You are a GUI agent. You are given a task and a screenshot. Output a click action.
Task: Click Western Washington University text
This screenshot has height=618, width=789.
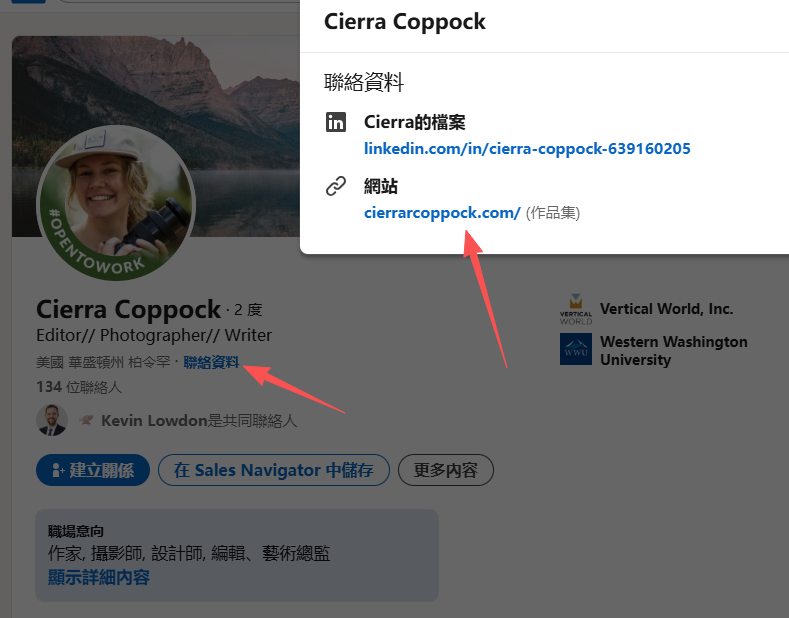coord(673,350)
